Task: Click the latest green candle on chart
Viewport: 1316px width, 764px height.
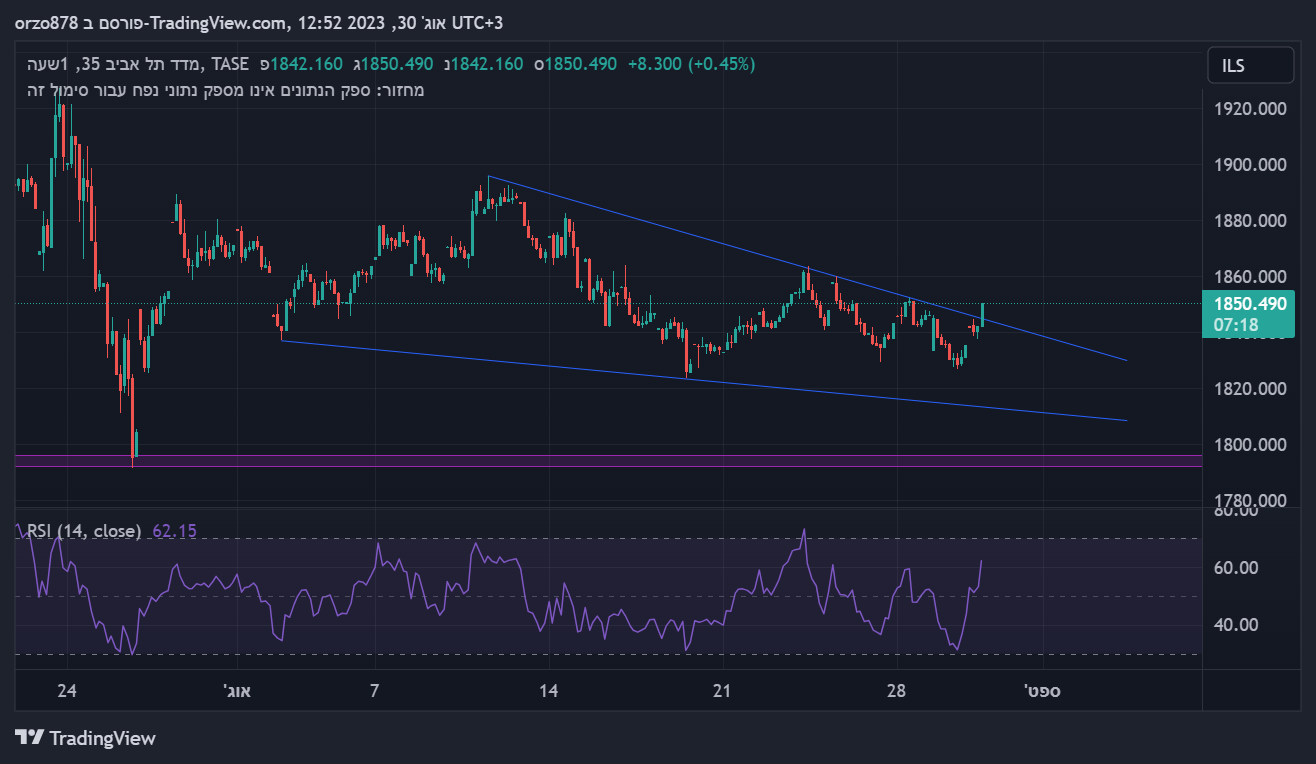Action: coord(983,314)
